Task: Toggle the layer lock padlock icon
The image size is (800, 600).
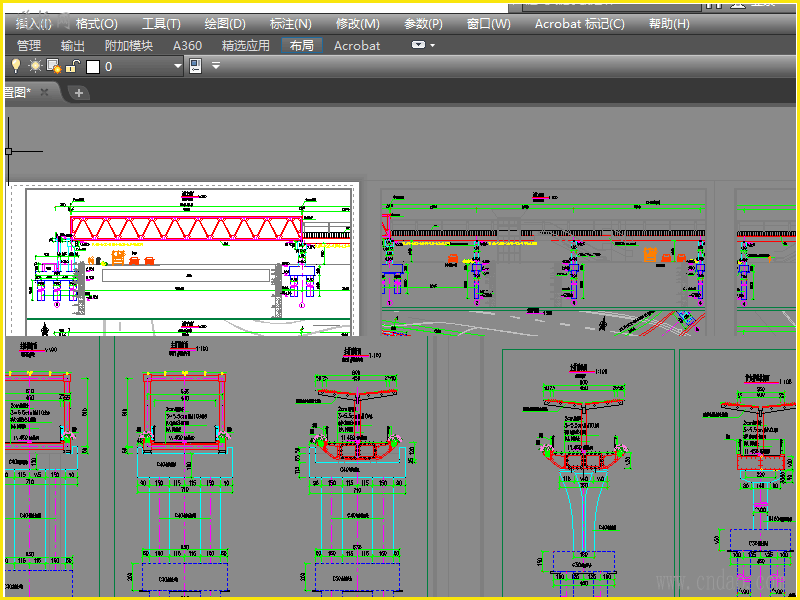Action: 73,66
